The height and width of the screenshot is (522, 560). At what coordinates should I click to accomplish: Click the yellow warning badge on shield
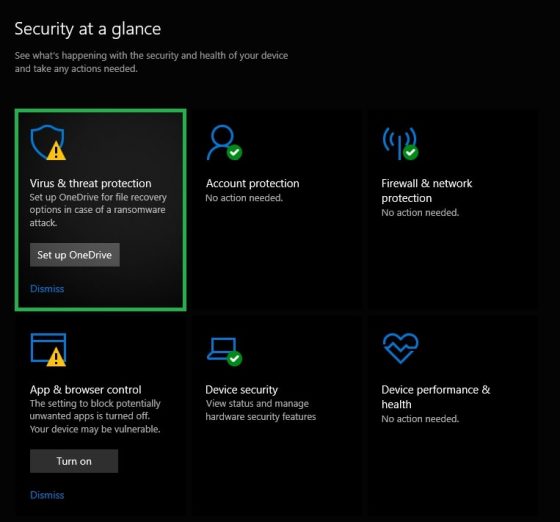[56, 151]
